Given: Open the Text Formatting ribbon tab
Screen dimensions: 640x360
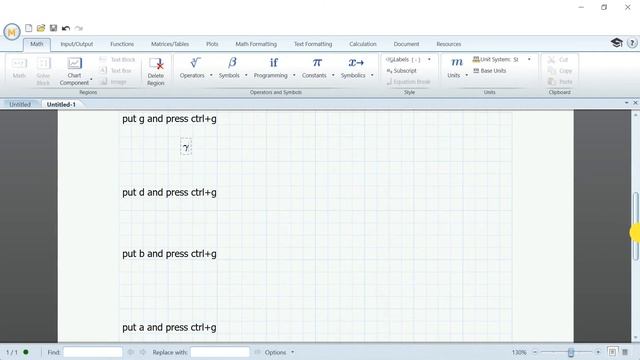Looking at the screenshot, I should tap(313, 44).
